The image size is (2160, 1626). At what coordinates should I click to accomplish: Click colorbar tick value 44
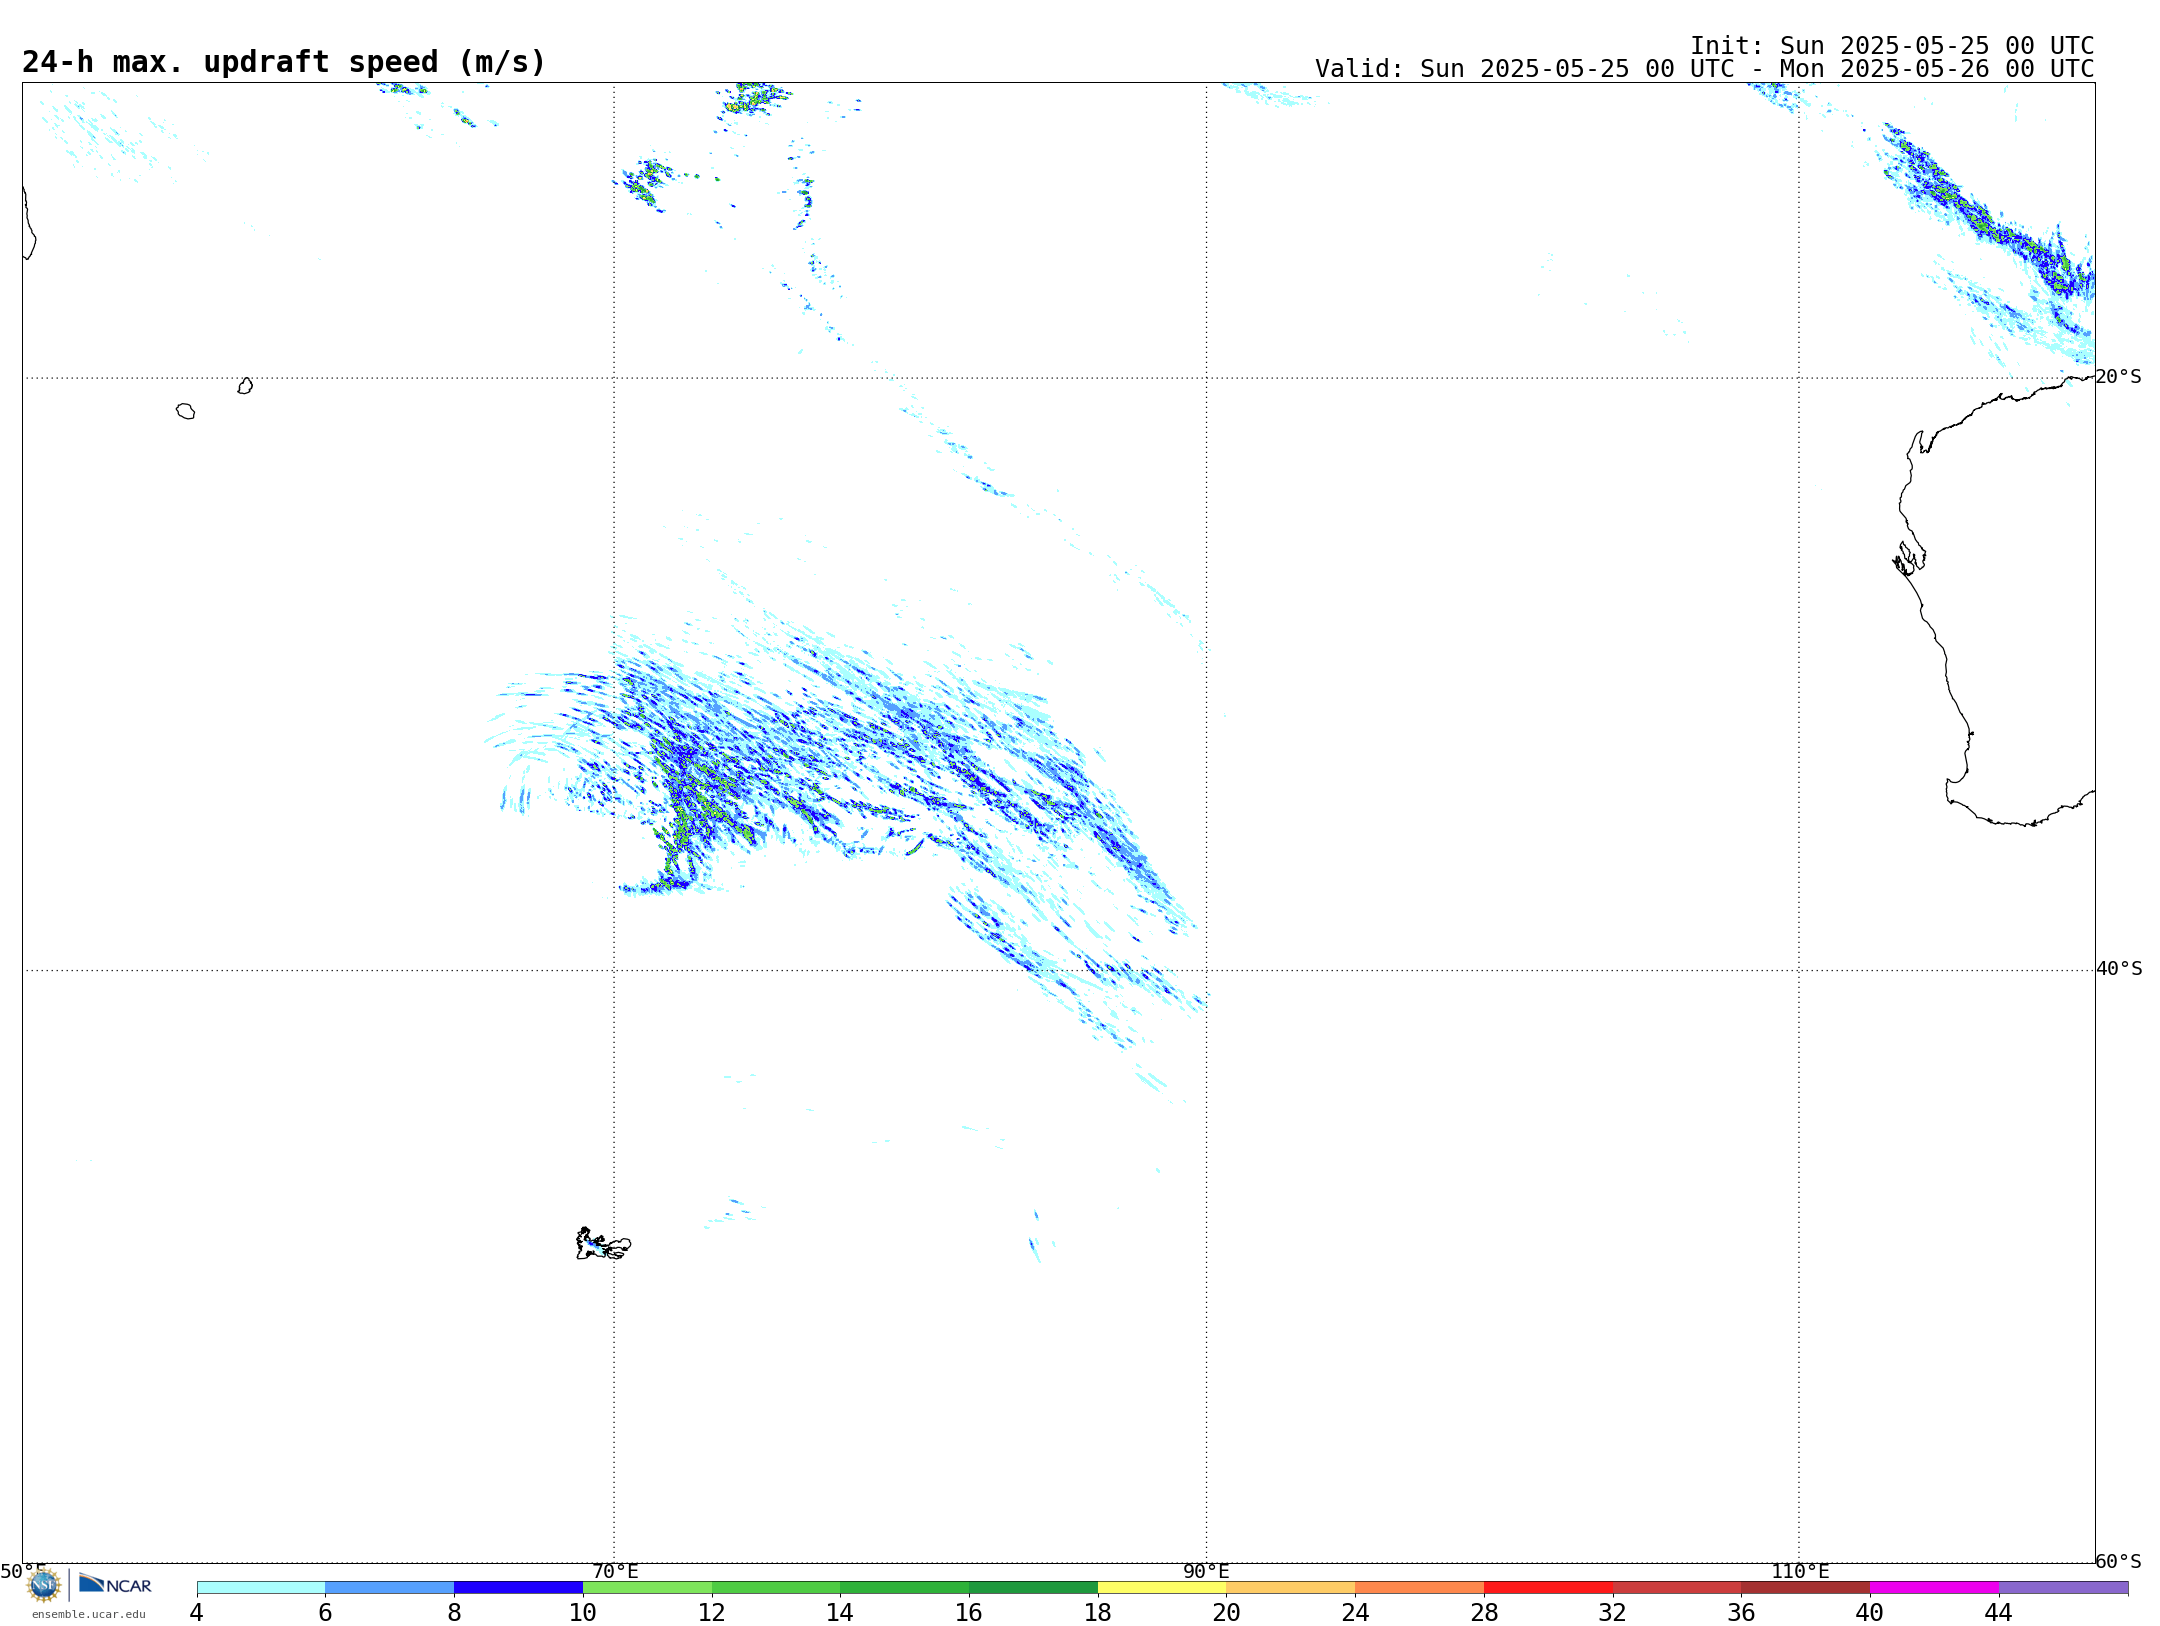(1998, 1612)
